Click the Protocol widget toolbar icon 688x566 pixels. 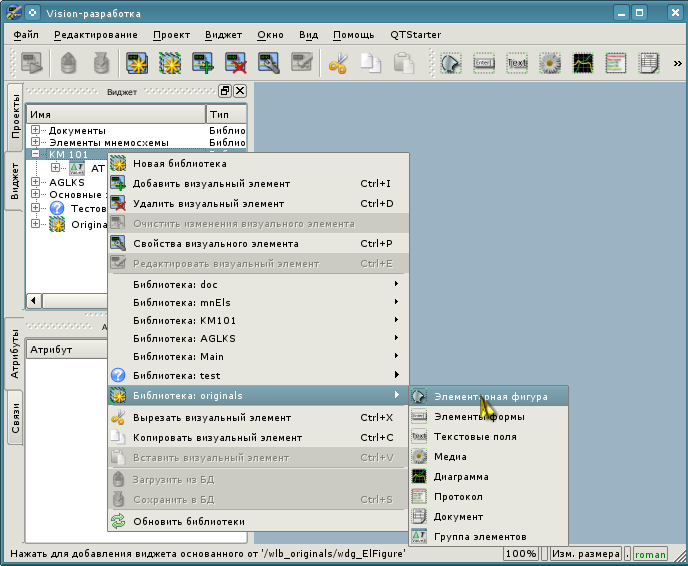(x=615, y=64)
